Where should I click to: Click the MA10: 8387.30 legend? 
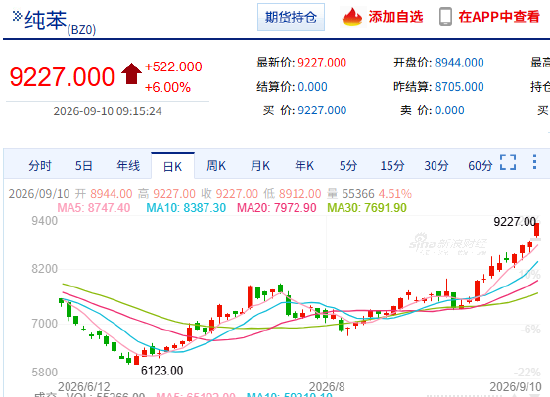186,208
